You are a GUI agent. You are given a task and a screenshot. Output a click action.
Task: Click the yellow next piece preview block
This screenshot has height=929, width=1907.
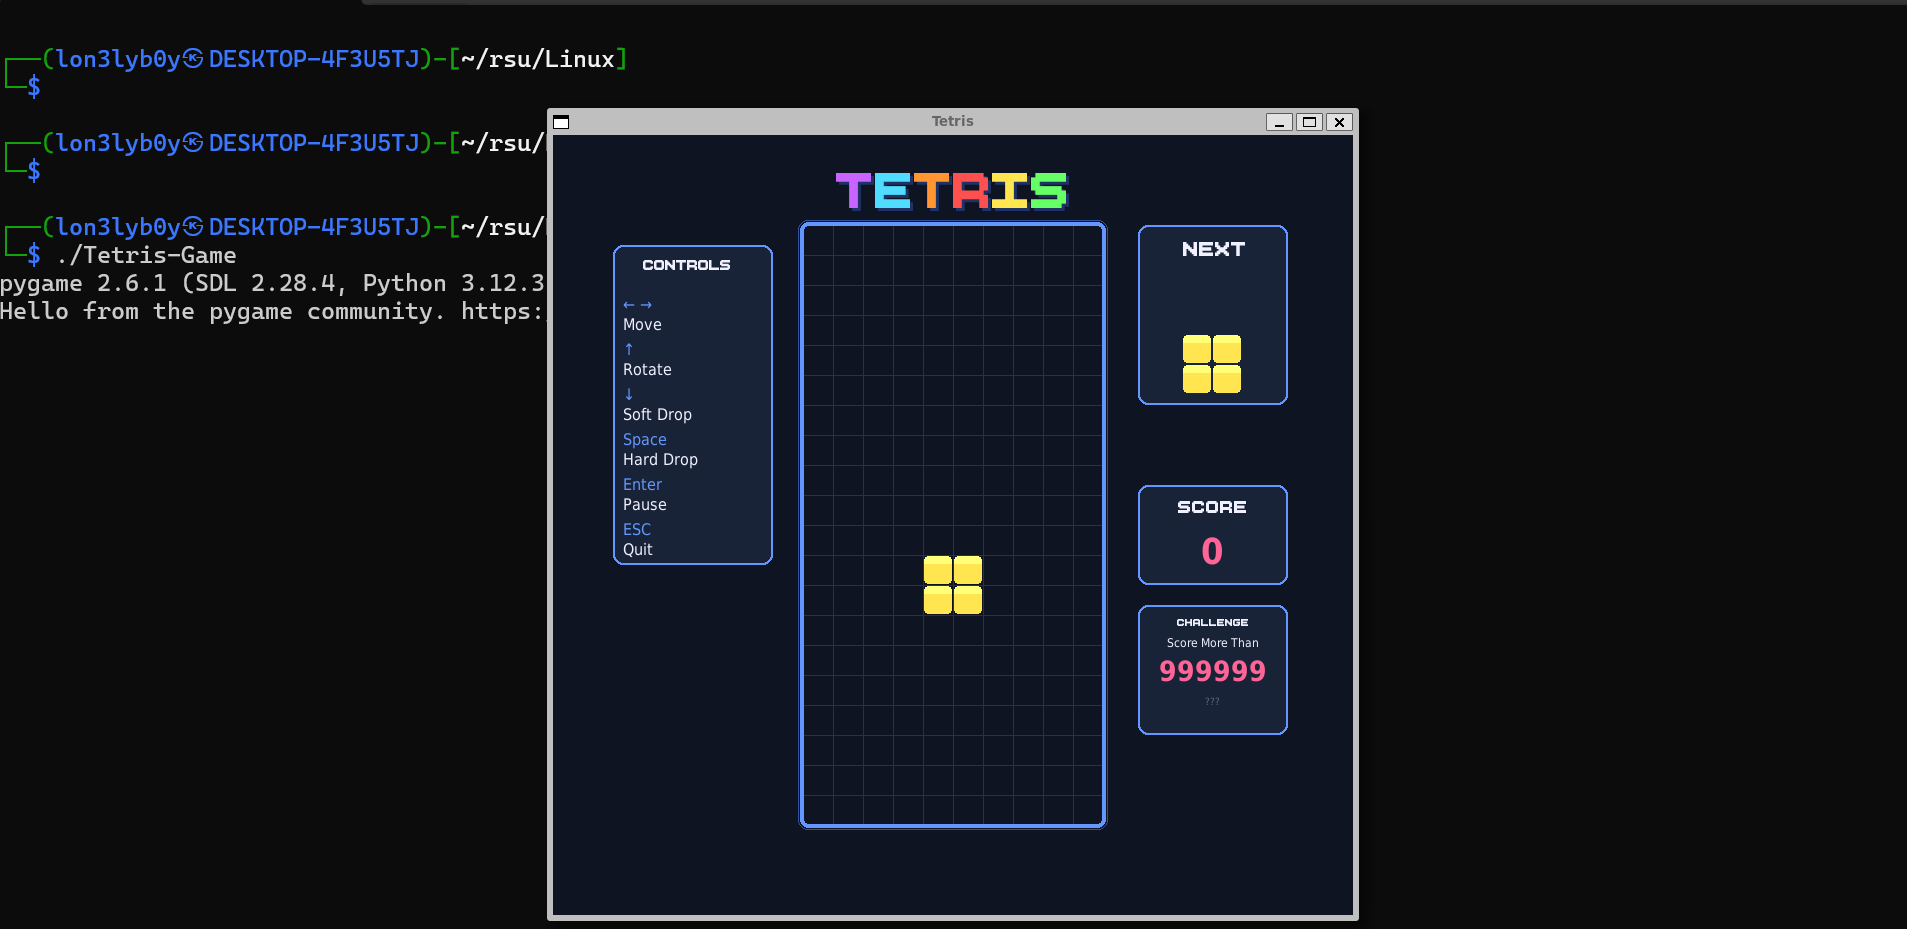1211,364
